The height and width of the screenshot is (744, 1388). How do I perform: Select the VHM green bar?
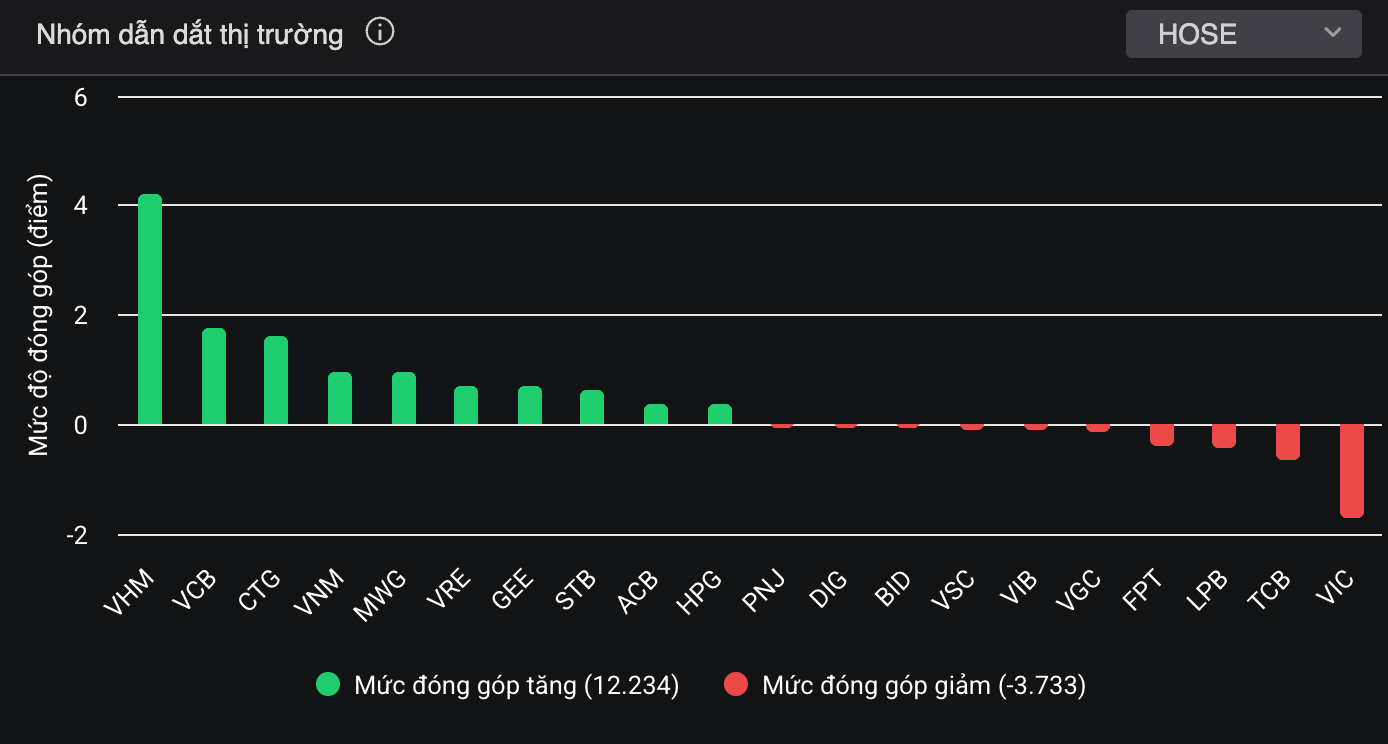(150, 310)
